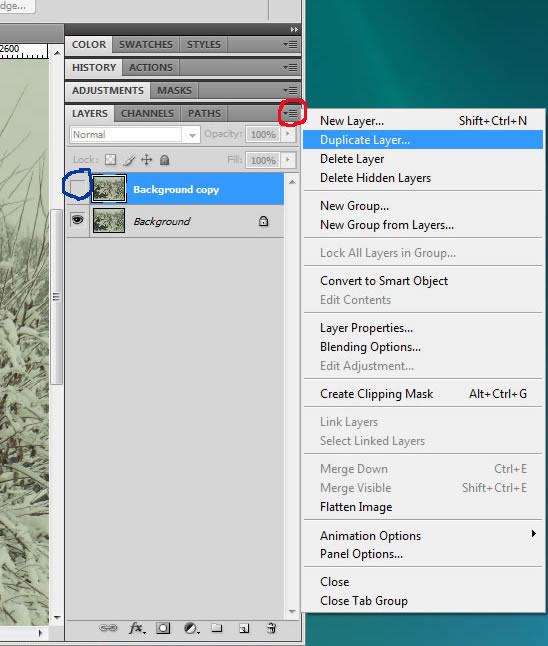Select Delete Hidden Layers
Screen dimensions: 548x646
click(423, 178)
